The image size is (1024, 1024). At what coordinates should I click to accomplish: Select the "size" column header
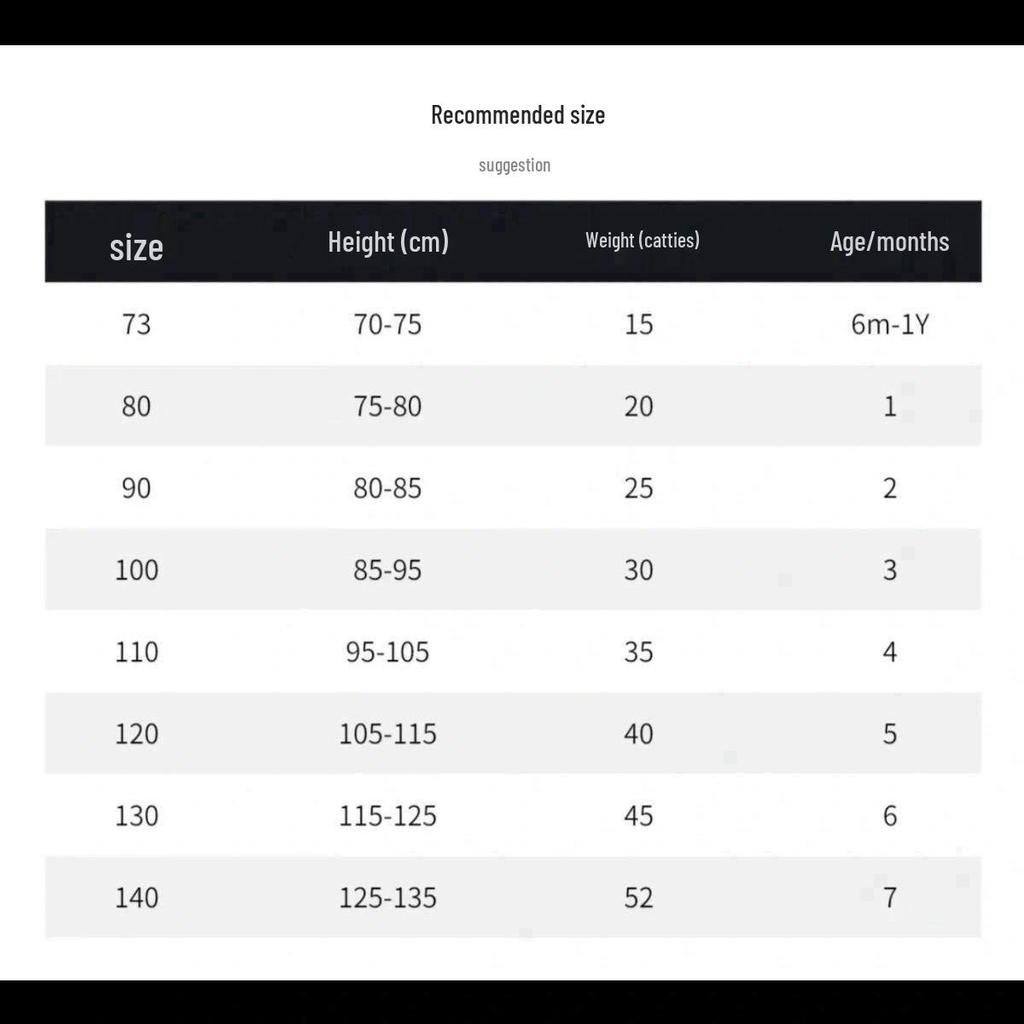coord(136,246)
